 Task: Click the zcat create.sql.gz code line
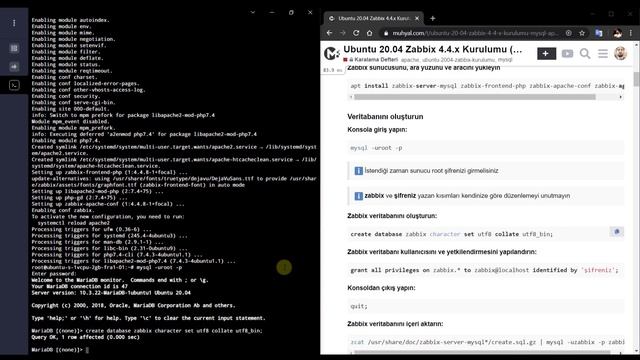487,342
